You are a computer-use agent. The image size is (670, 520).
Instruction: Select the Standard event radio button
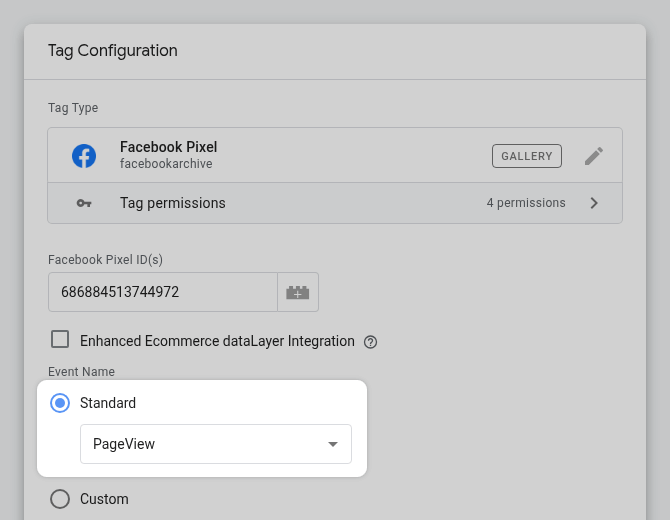click(x=60, y=403)
